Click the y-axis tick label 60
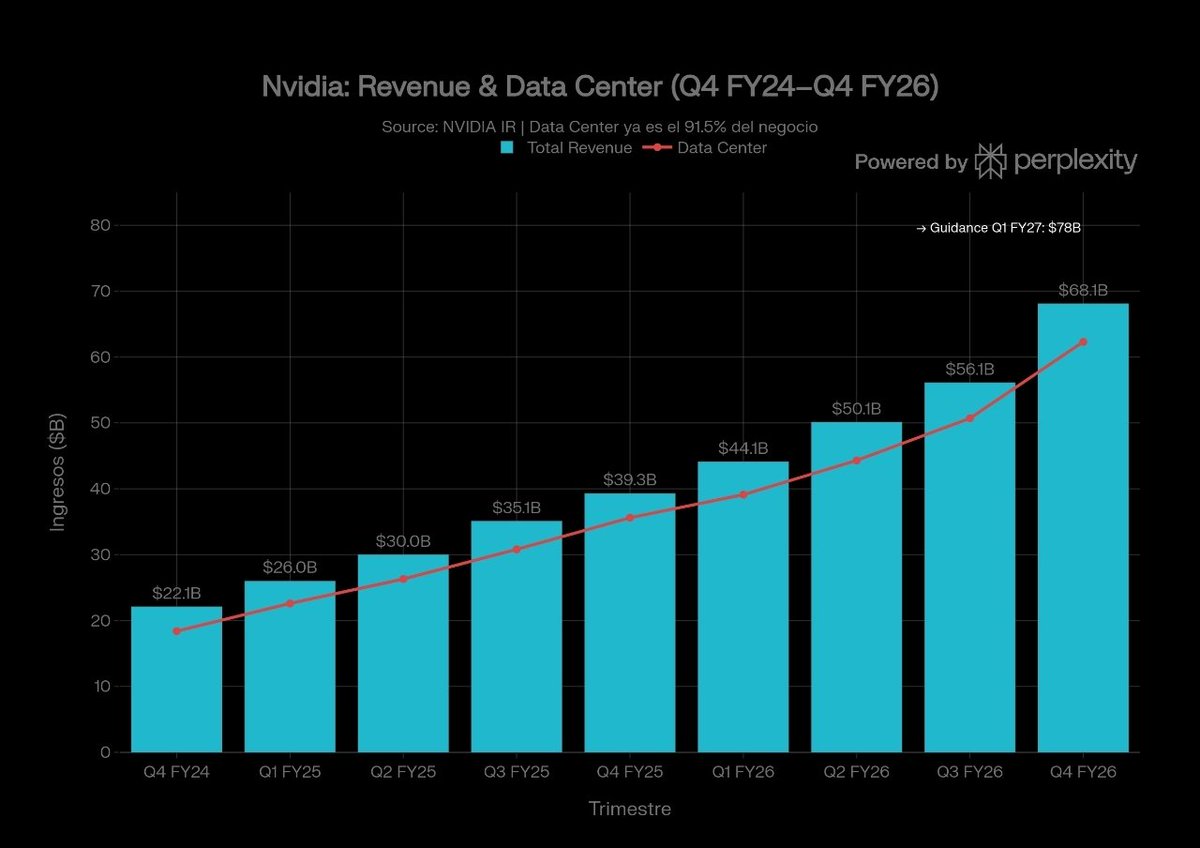The image size is (1200, 848). click(99, 357)
